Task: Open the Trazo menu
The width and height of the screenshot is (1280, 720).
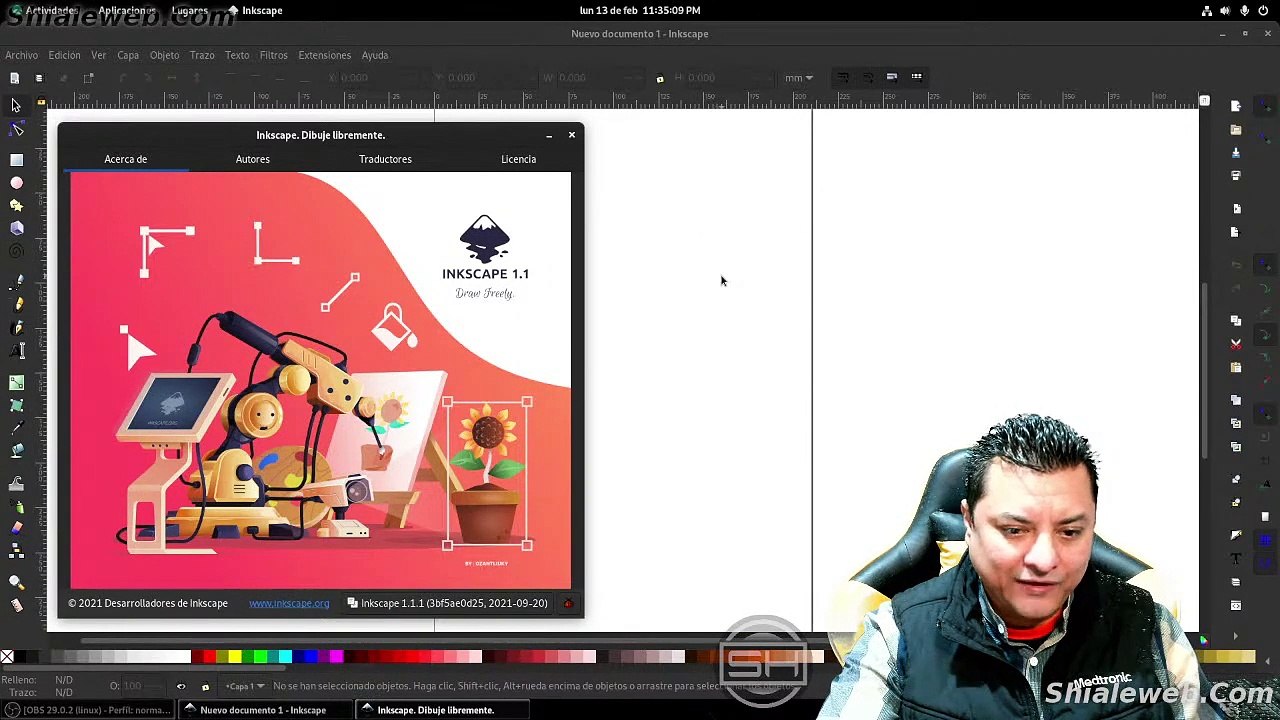Action: point(202,55)
